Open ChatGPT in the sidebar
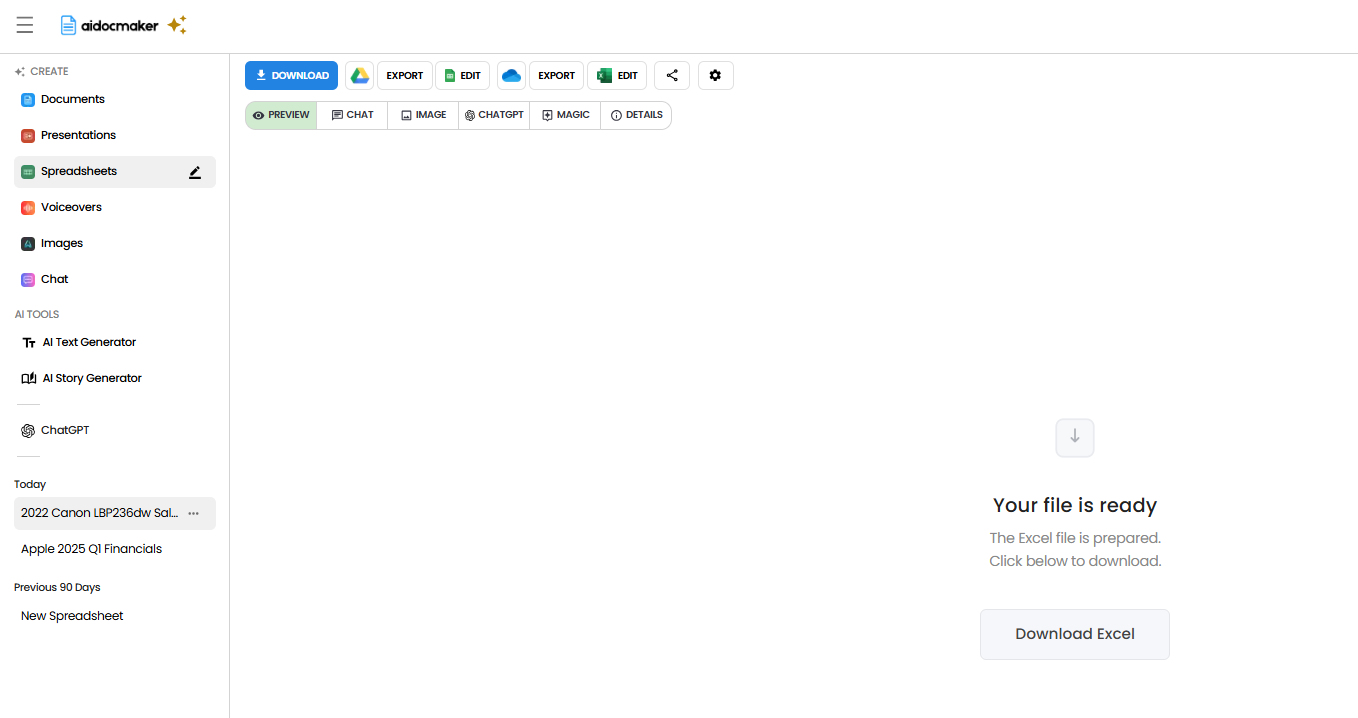The height and width of the screenshot is (718, 1358). (115, 431)
